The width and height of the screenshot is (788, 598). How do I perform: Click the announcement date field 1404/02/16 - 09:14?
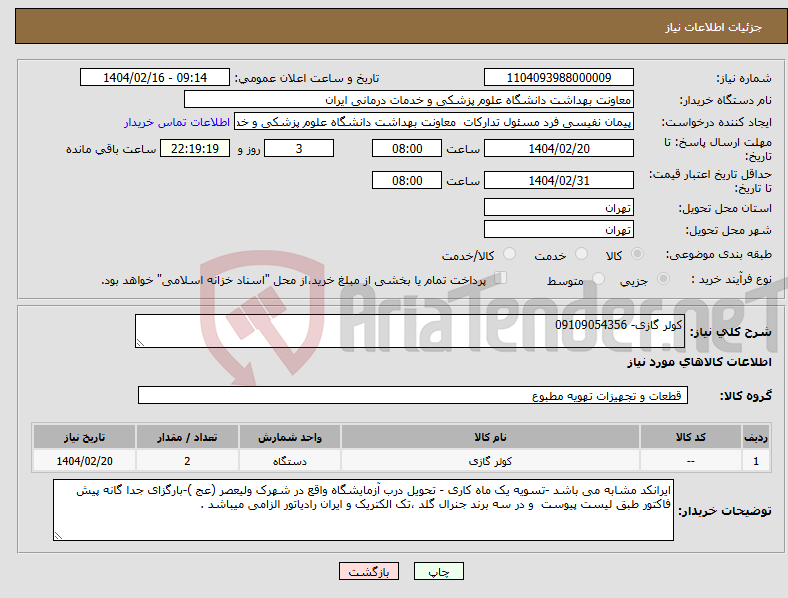[155, 77]
